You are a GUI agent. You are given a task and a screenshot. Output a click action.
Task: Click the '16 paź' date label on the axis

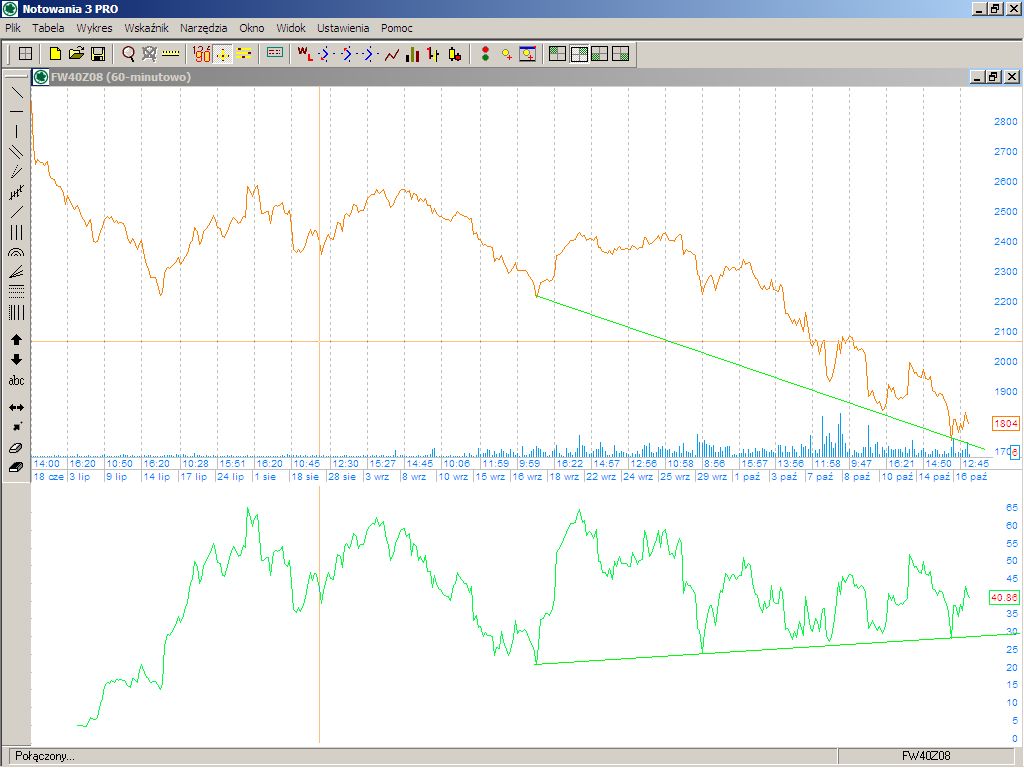coord(971,477)
